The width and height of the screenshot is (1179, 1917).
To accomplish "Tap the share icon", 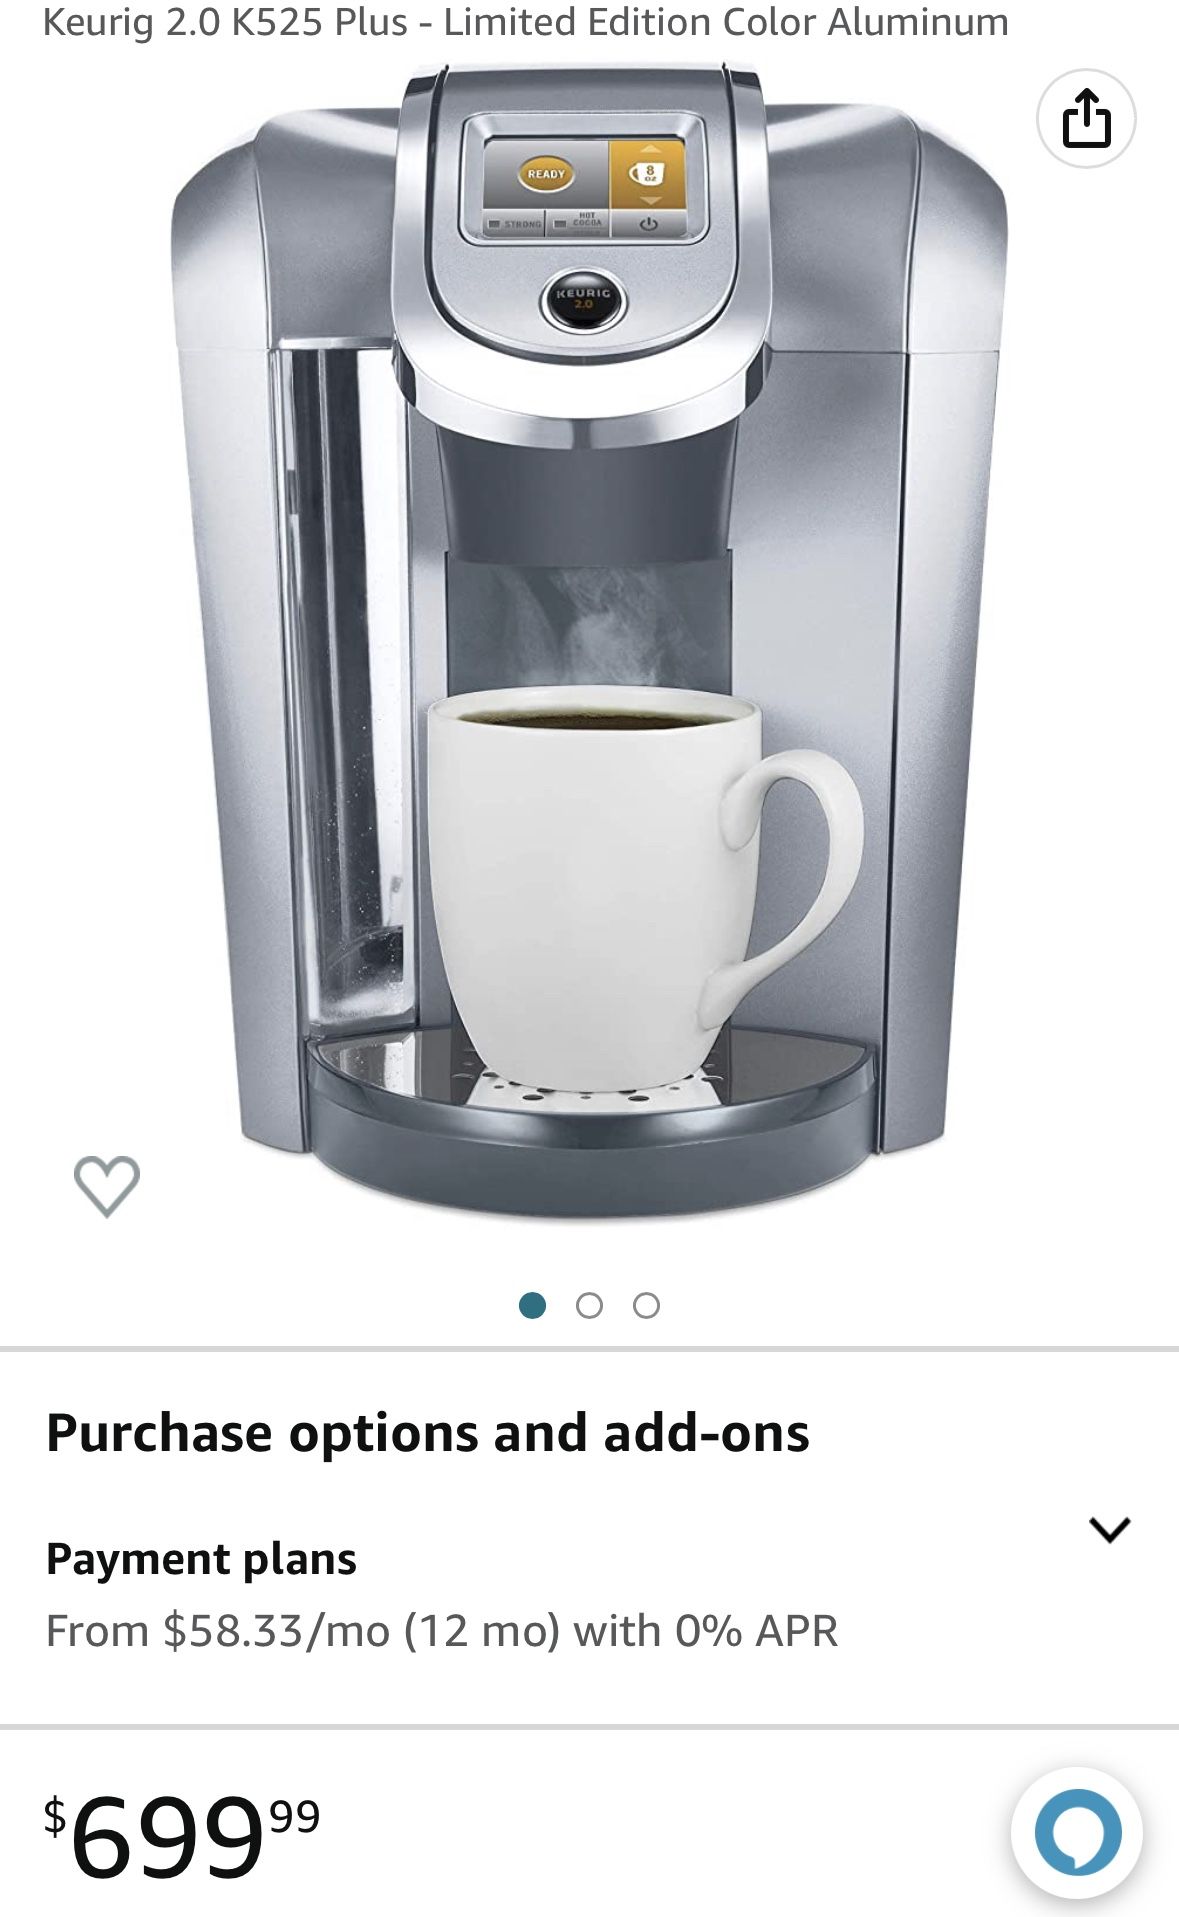I will click(1086, 118).
